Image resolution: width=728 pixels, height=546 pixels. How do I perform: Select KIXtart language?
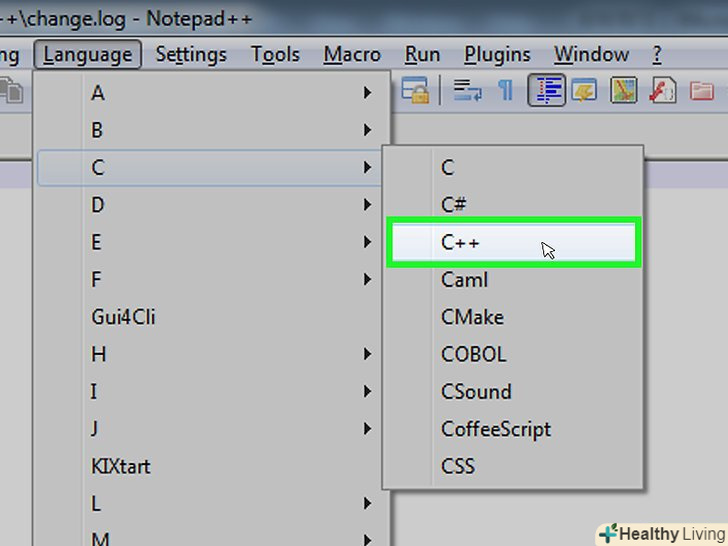[x=210, y=466]
